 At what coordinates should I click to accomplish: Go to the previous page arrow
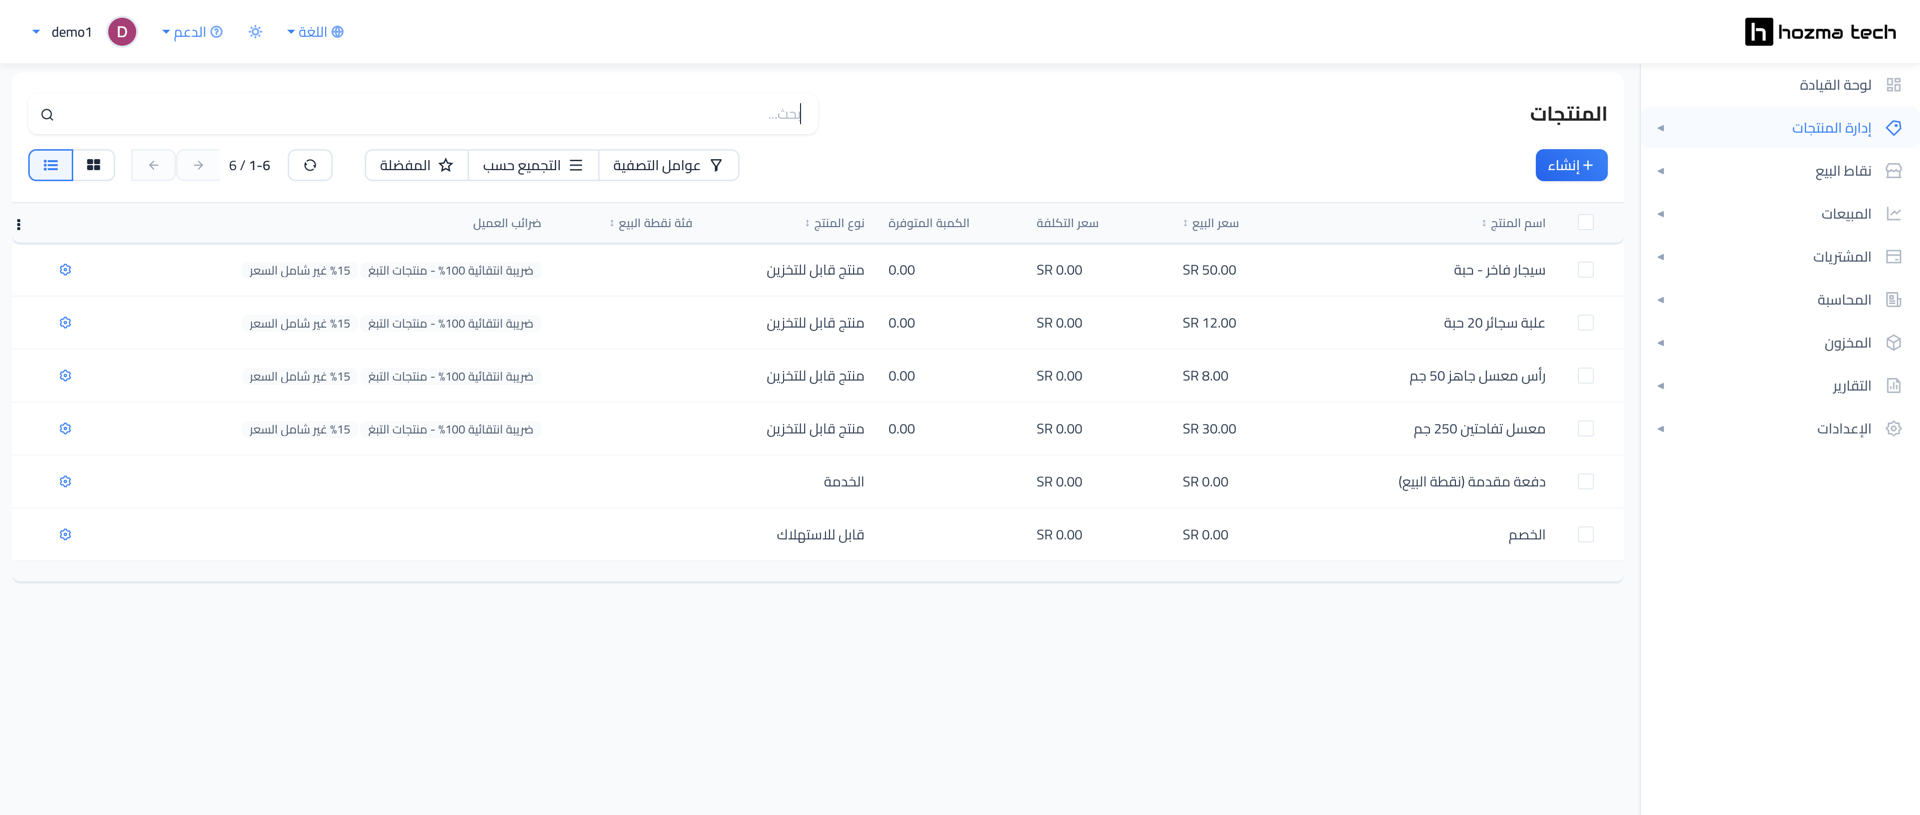(153, 165)
